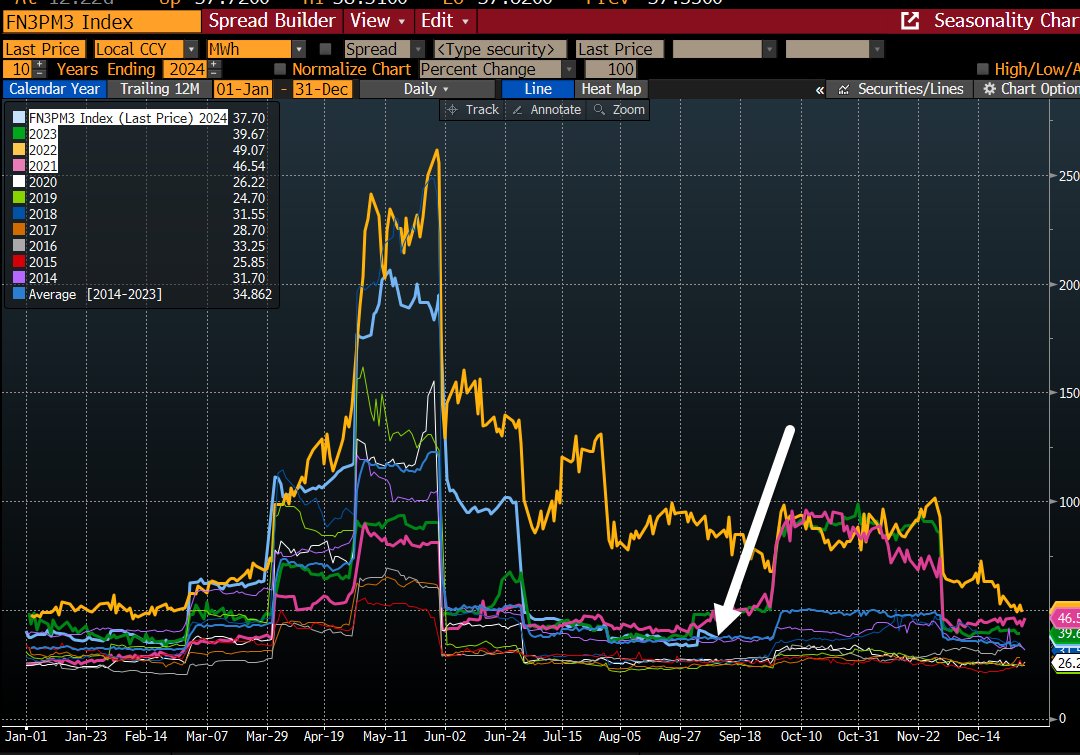
Task: Click the 2021 pink legend swatch
Action: tap(19, 165)
